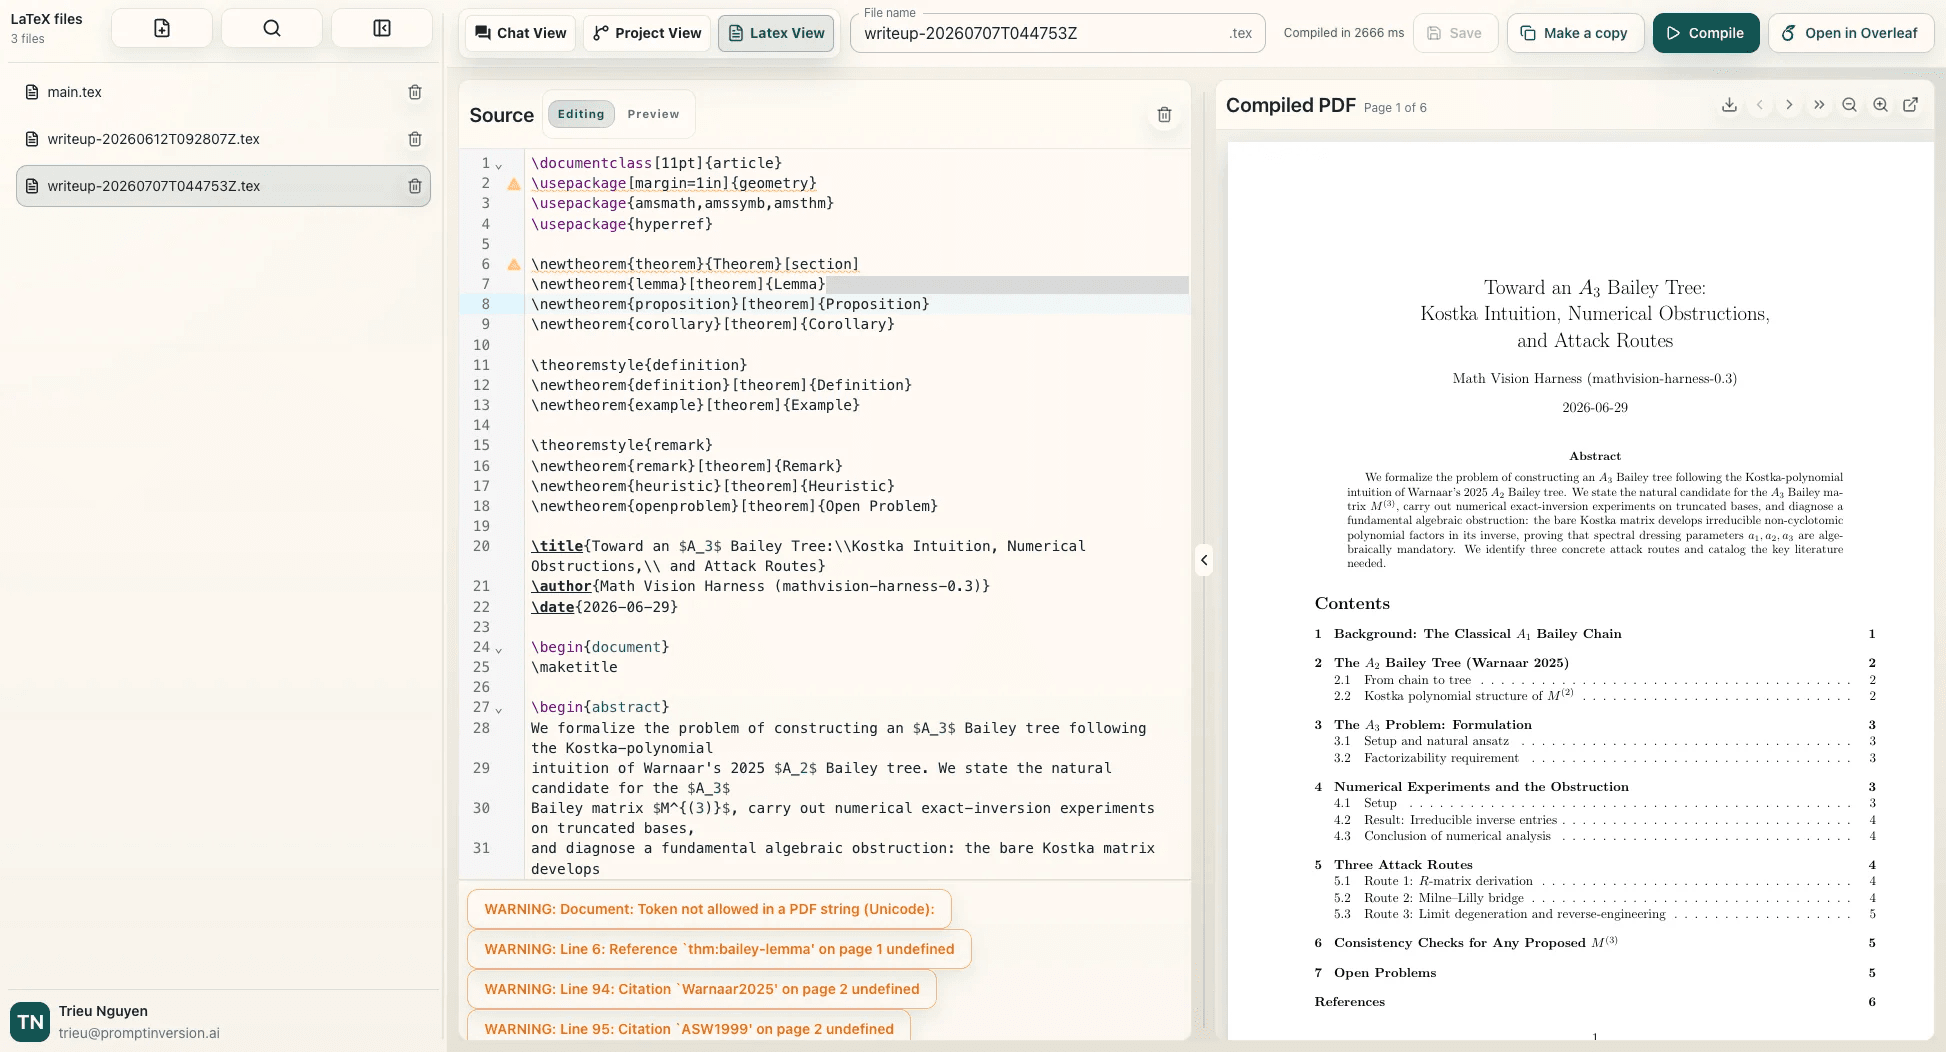The width and height of the screenshot is (1946, 1052).
Task: Click Open in Overleaf button
Action: (1851, 33)
